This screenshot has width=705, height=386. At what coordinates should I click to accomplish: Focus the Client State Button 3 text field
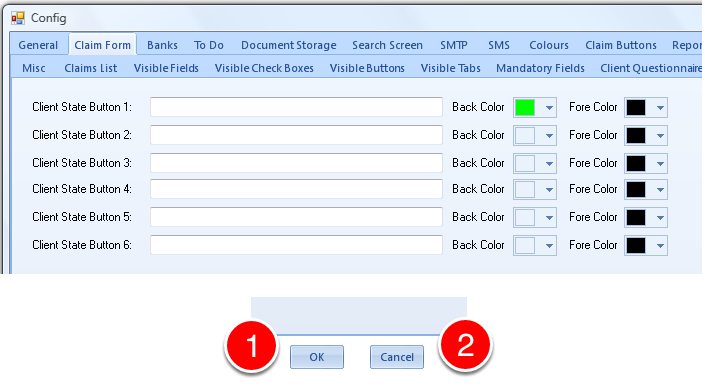coord(296,163)
